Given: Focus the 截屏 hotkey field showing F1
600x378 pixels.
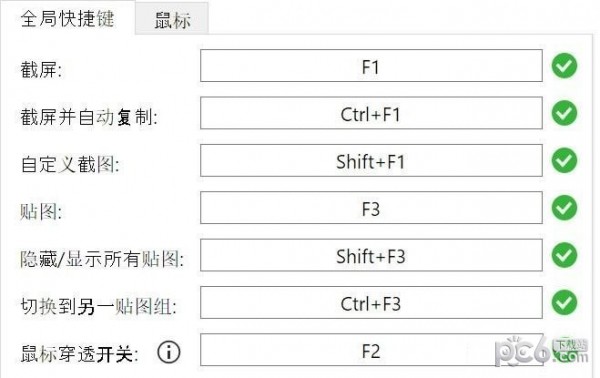Looking at the screenshot, I should pyautogui.click(x=371, y=66).
